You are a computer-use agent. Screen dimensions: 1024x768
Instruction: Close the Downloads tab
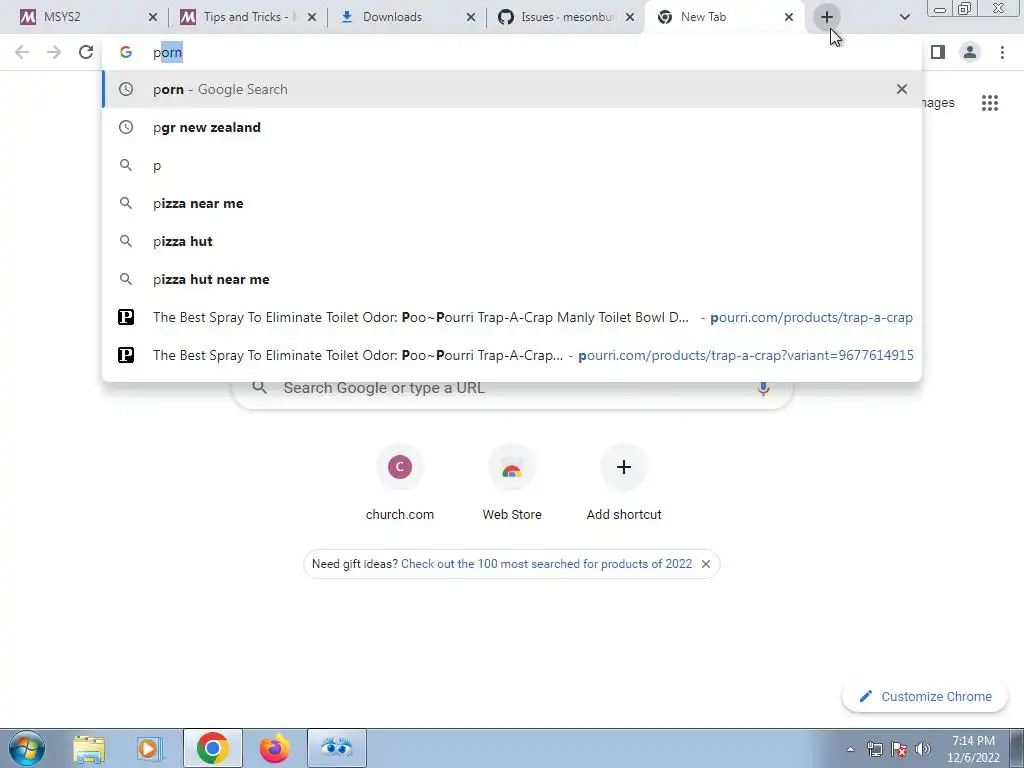[471, 17]
